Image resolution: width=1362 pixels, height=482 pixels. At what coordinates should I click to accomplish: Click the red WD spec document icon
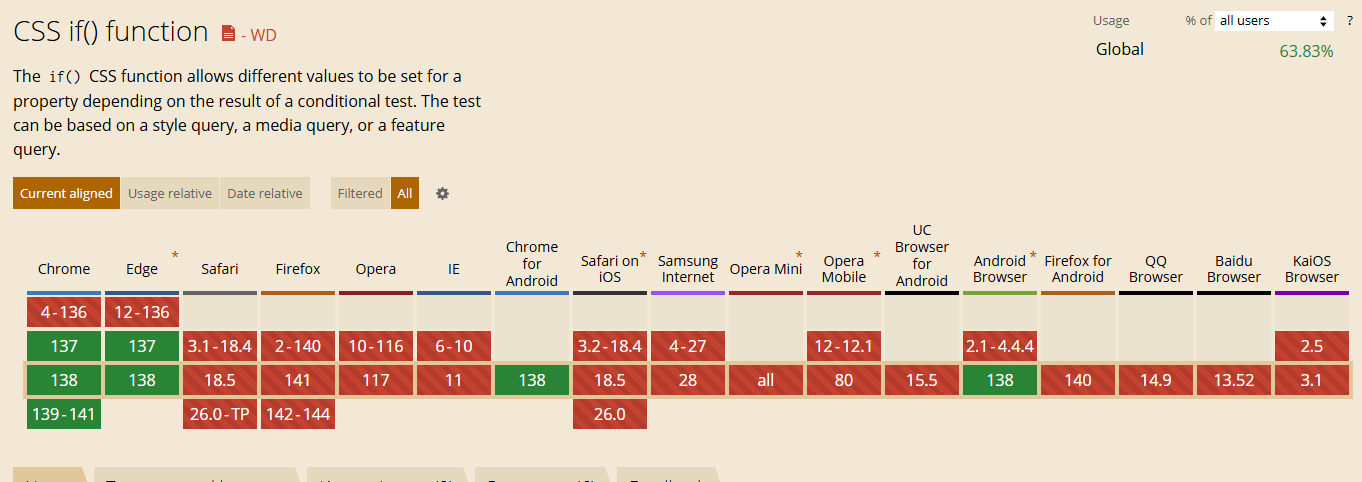click(228, 34)
